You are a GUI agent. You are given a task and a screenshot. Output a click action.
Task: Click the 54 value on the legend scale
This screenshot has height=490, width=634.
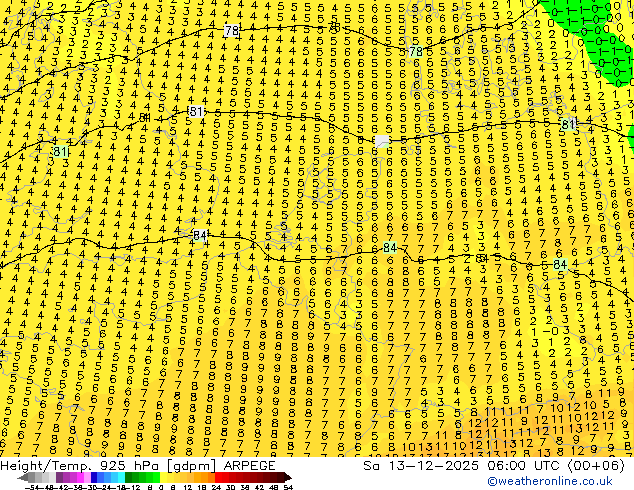click(288, 487)
